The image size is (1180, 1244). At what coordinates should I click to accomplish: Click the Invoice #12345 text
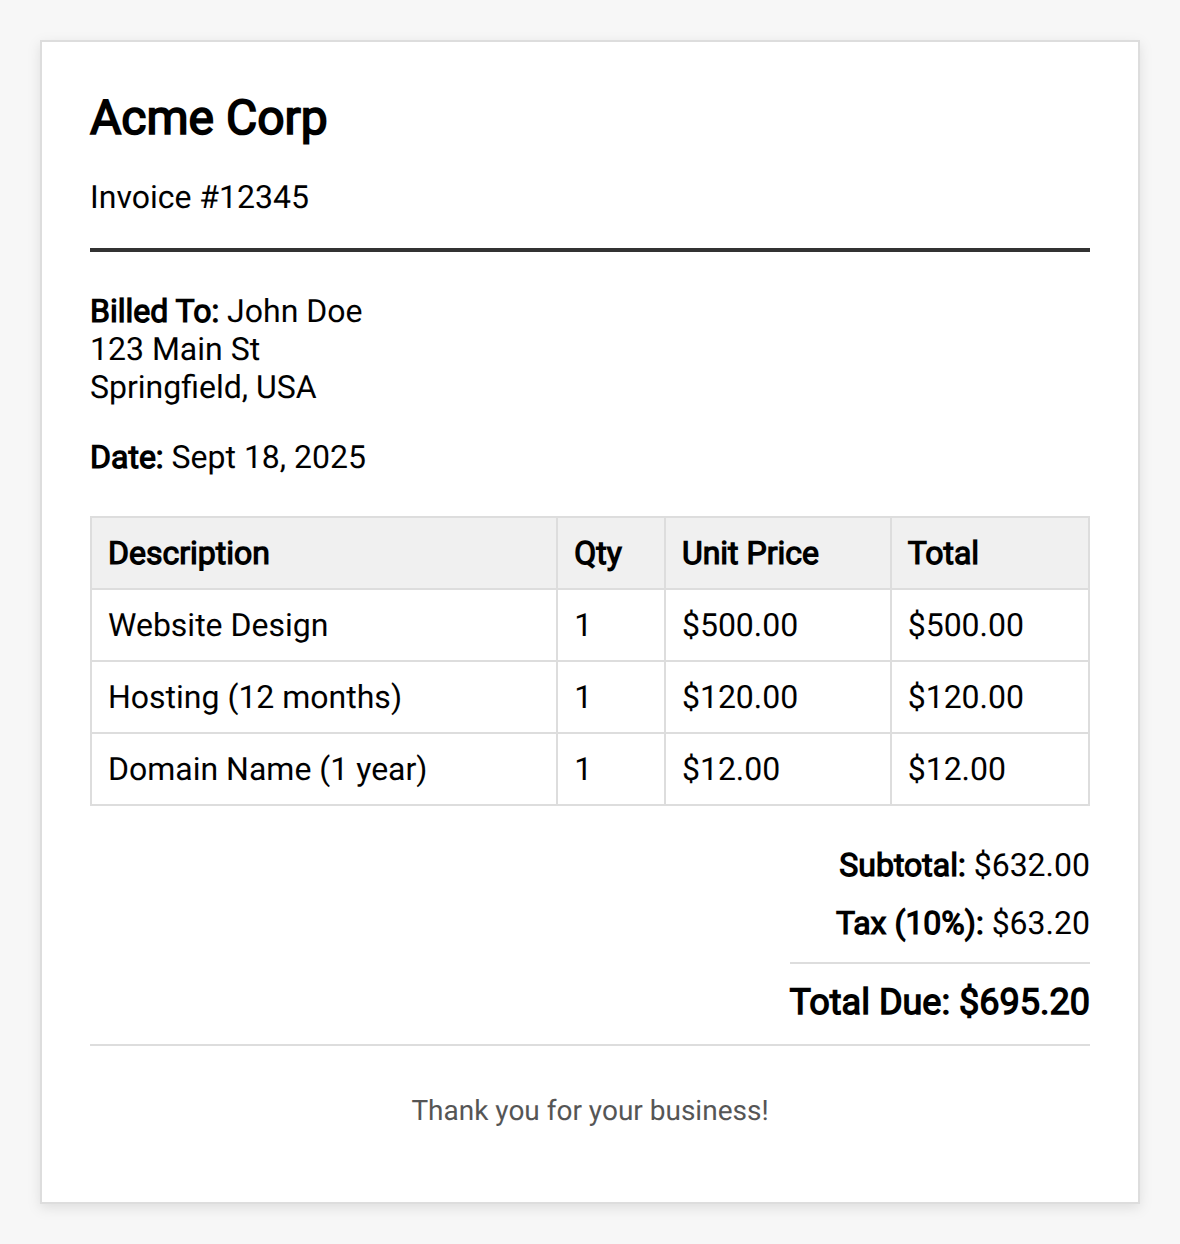pyautogui.click(x=199, y=197)
